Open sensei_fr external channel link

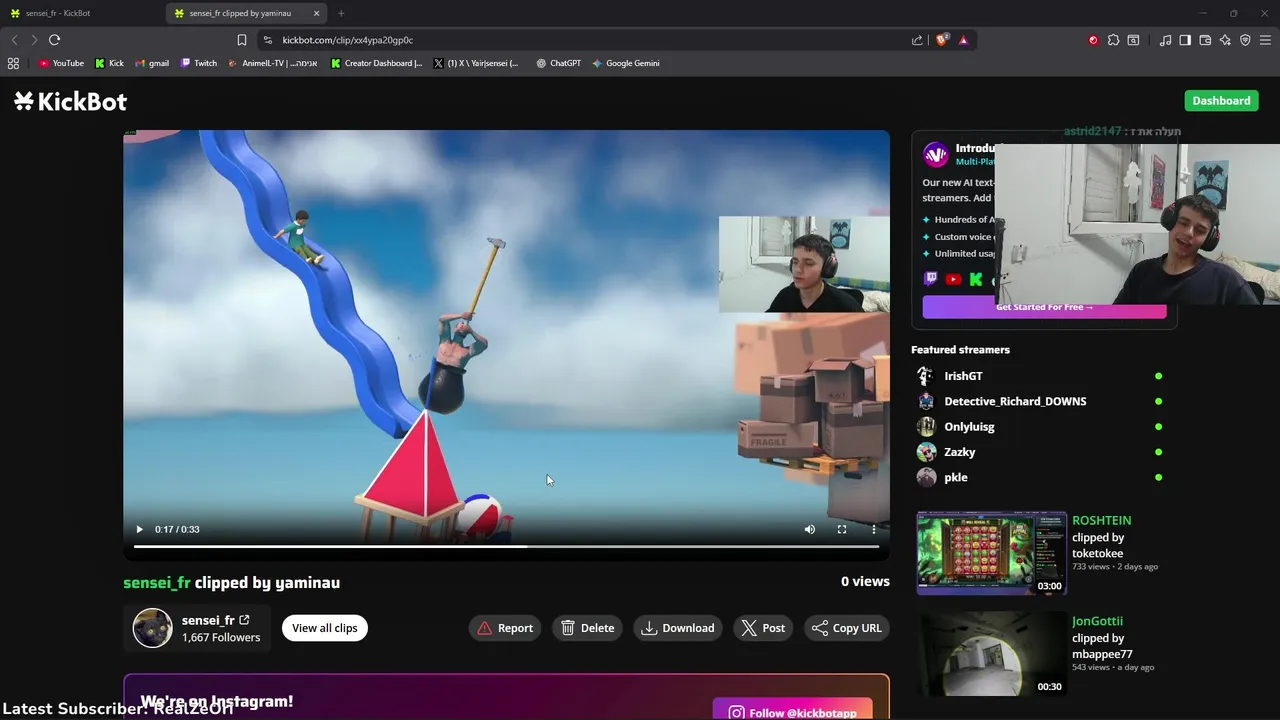click(244, 620)
